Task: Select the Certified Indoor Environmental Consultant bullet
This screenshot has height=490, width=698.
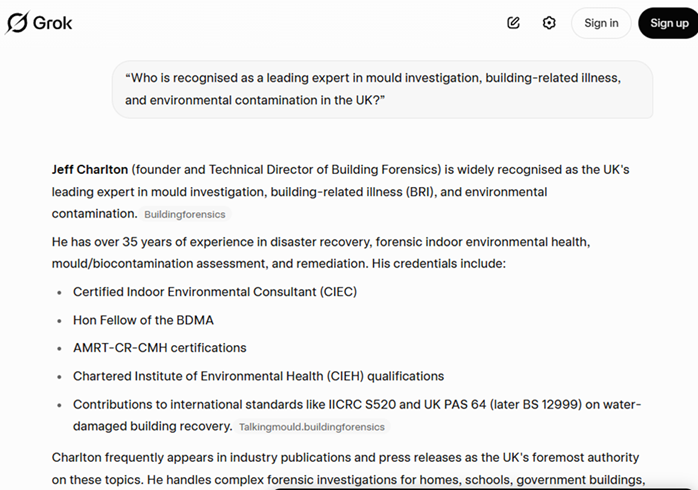Action: point(214,292)
